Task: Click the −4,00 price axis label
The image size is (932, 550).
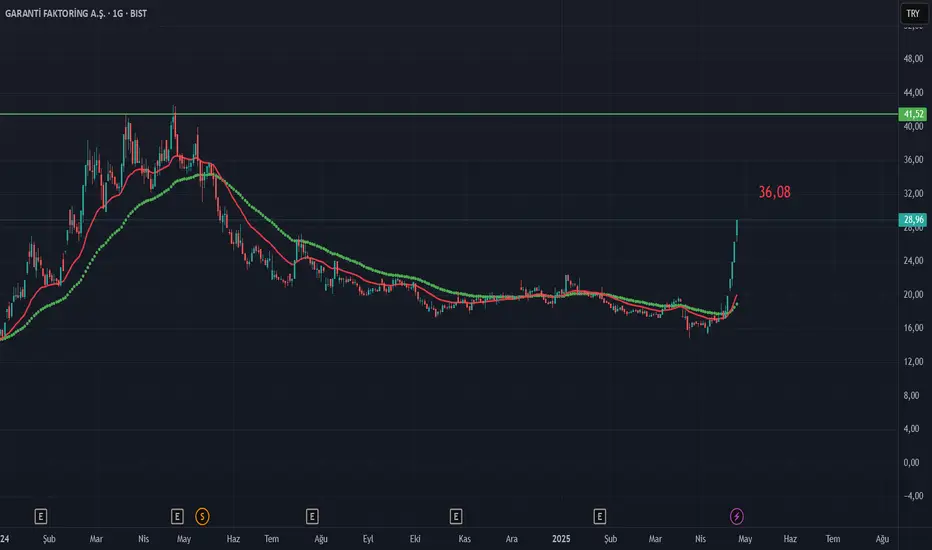Action: click(913, 496)
